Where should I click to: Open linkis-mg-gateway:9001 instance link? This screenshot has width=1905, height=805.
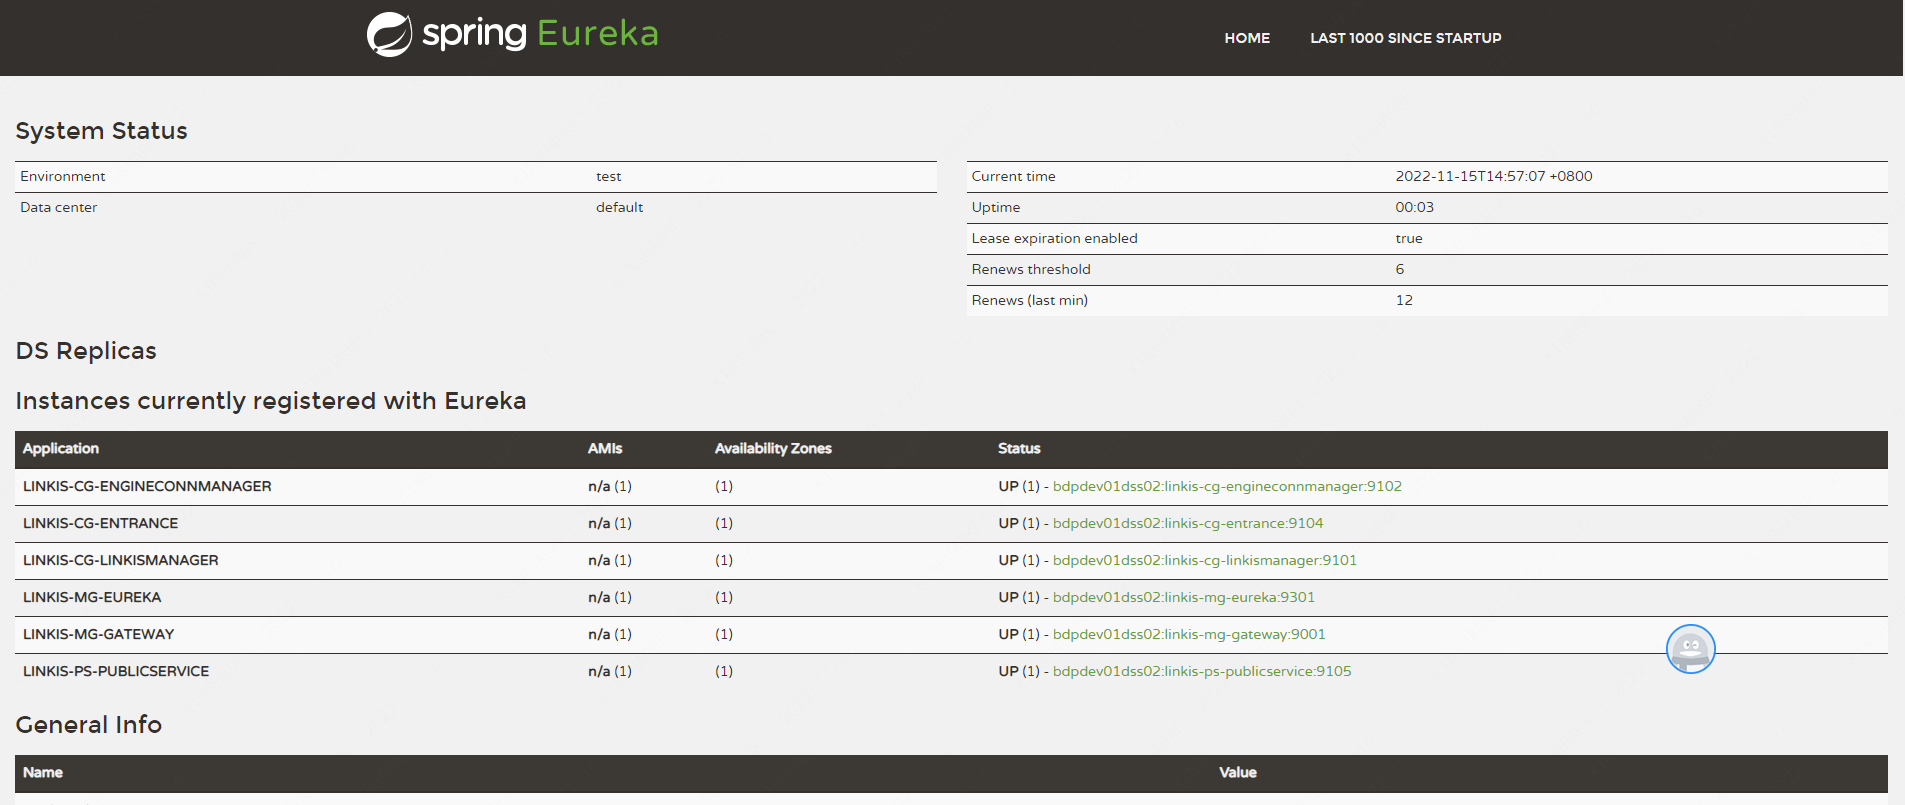click(1188, 634)
